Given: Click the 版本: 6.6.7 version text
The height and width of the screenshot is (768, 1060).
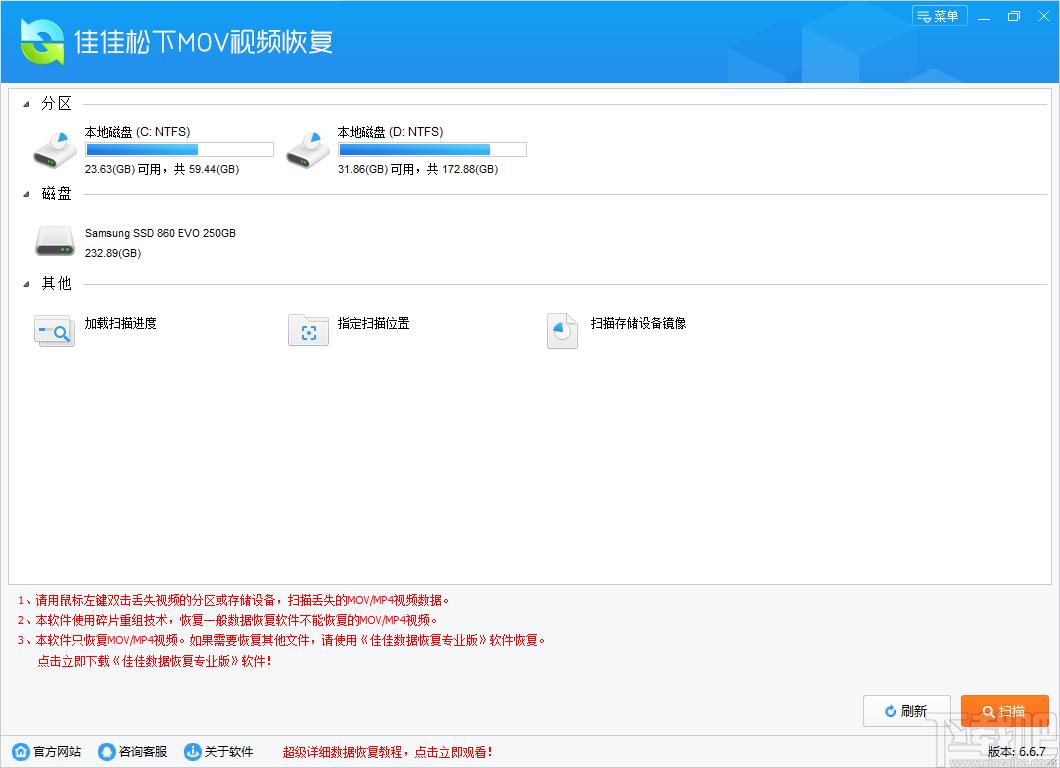Looking at the screenshot, I should pyautogui.click(x=1017, y=752).
